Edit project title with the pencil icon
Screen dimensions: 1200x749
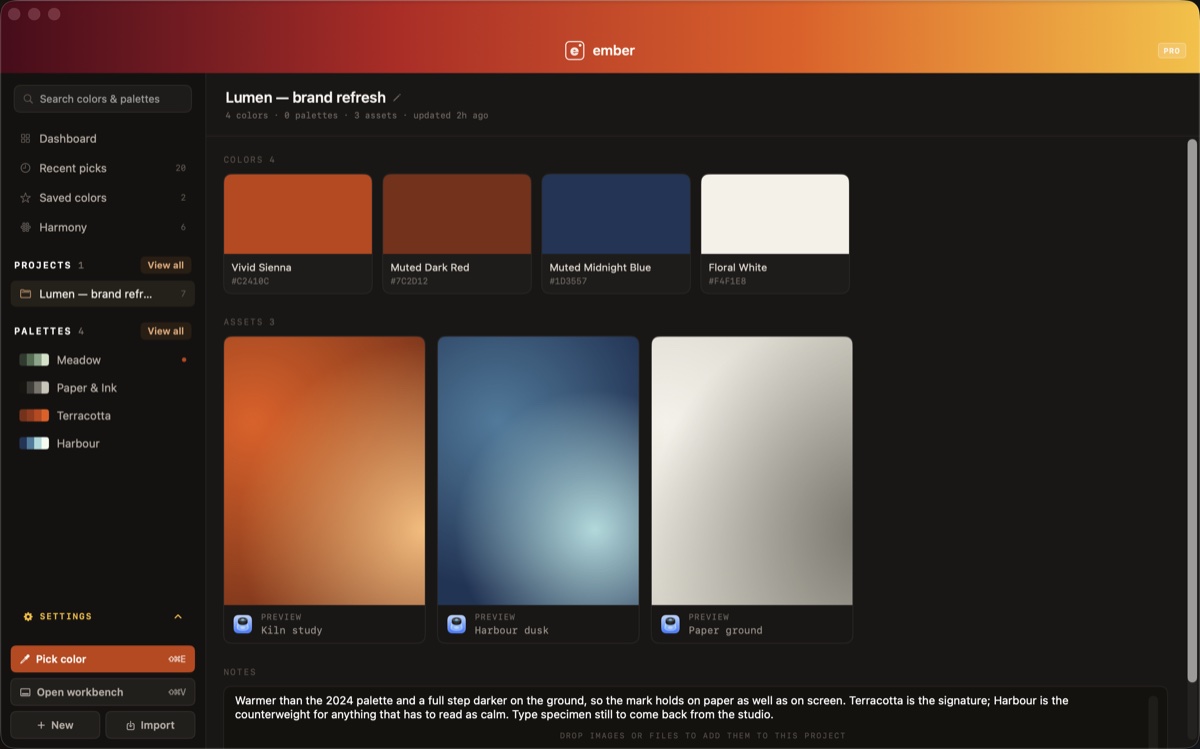pos(397,98)
